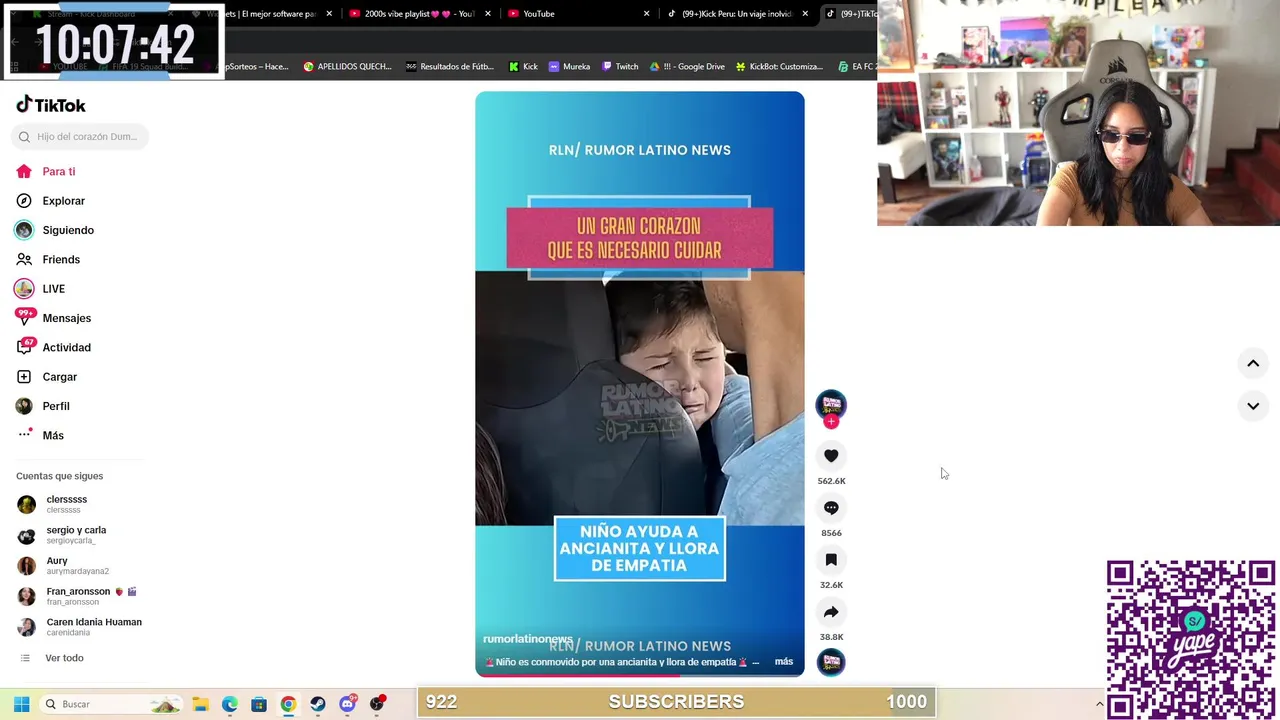Open the Fran_aronsson account
The width and height of the screenshot is (1280, 720).
(x=78, y=596)
